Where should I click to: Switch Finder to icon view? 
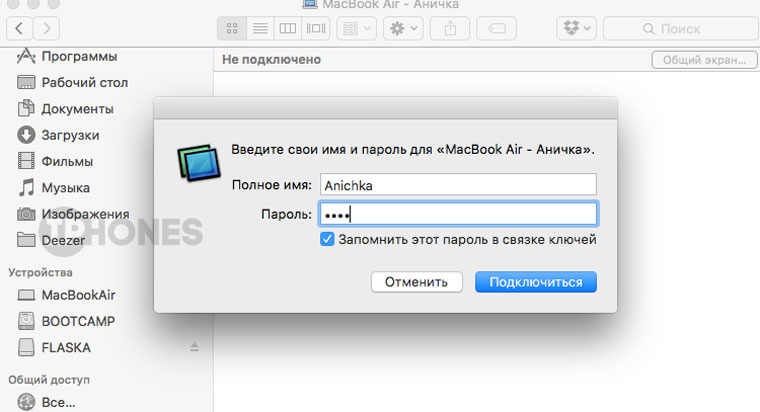click(232, 29)
